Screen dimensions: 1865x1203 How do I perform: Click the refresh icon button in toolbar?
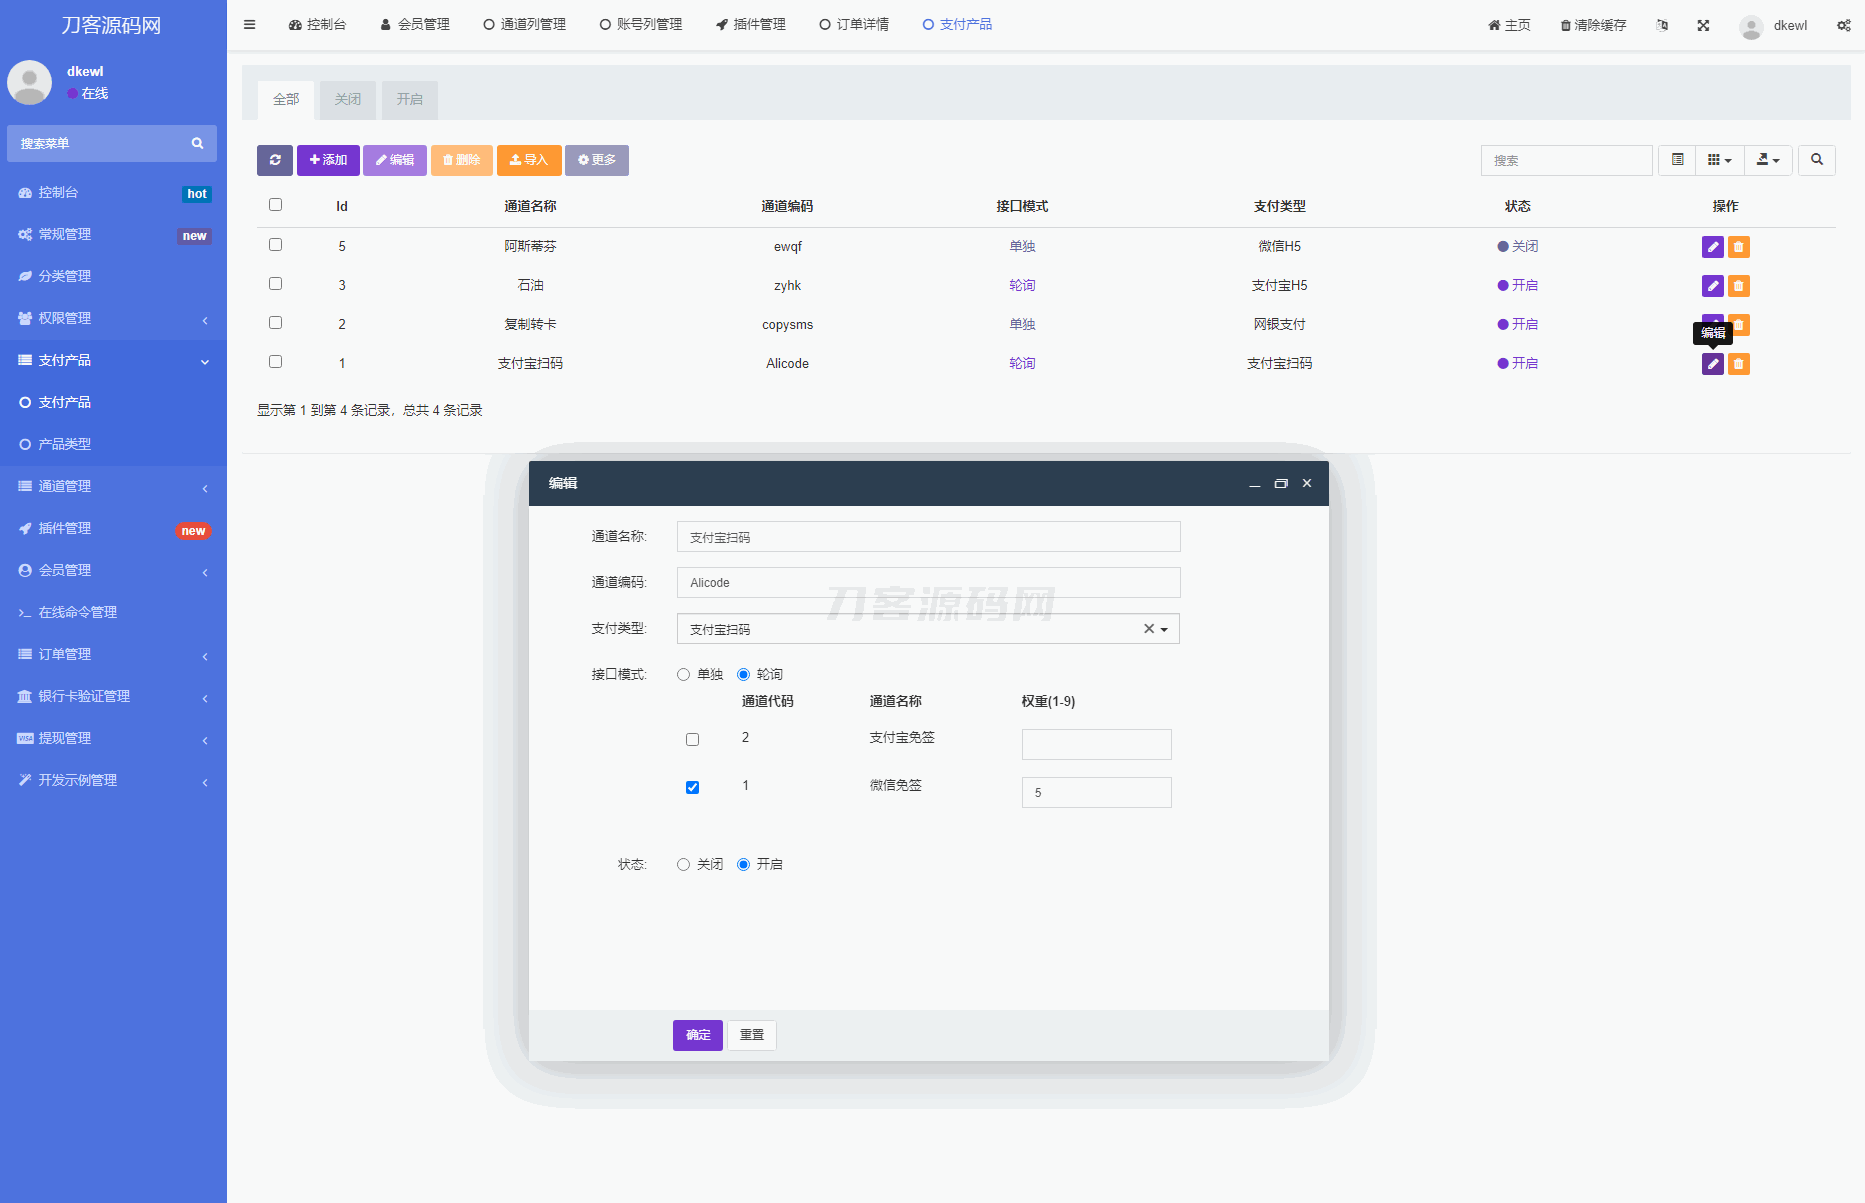[x=275, y=160]
